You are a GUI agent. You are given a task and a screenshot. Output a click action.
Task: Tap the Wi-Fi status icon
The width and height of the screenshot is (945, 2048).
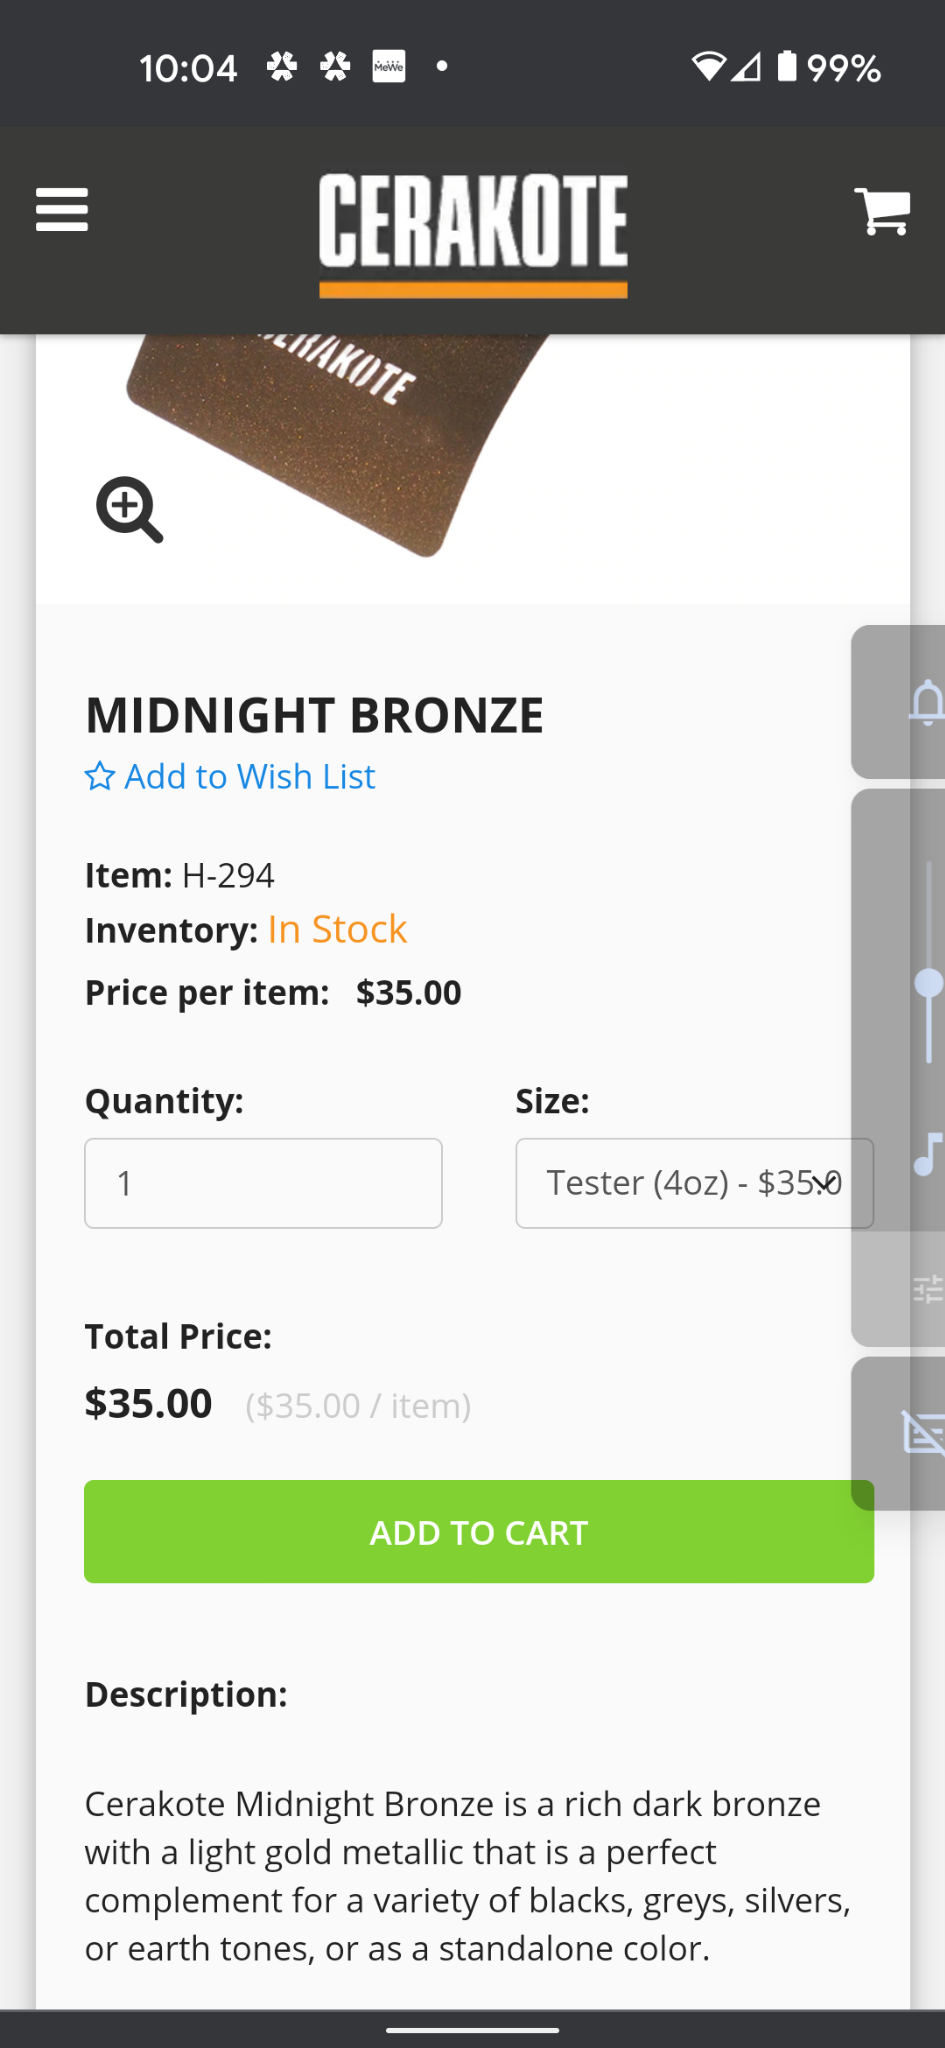pos(708,67)
